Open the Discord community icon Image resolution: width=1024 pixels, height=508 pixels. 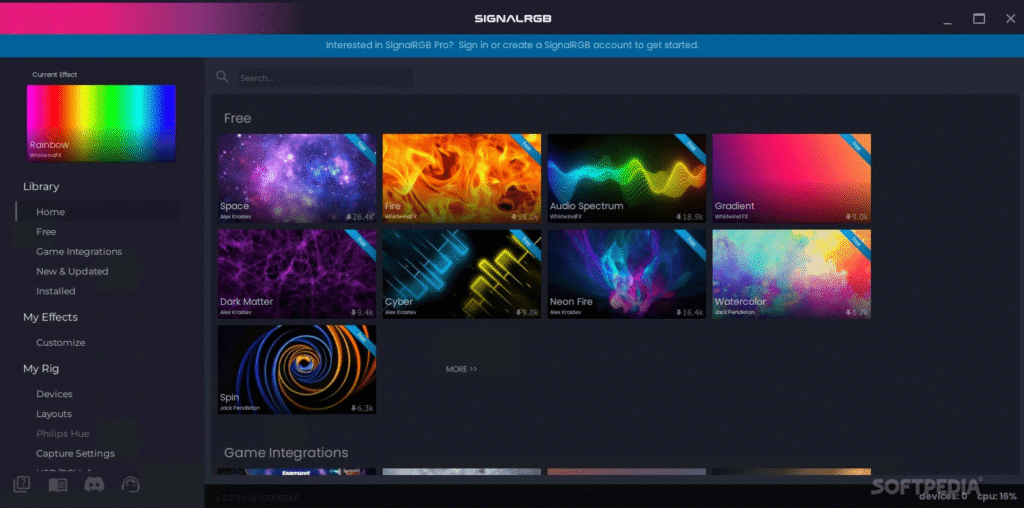[94, 484]
